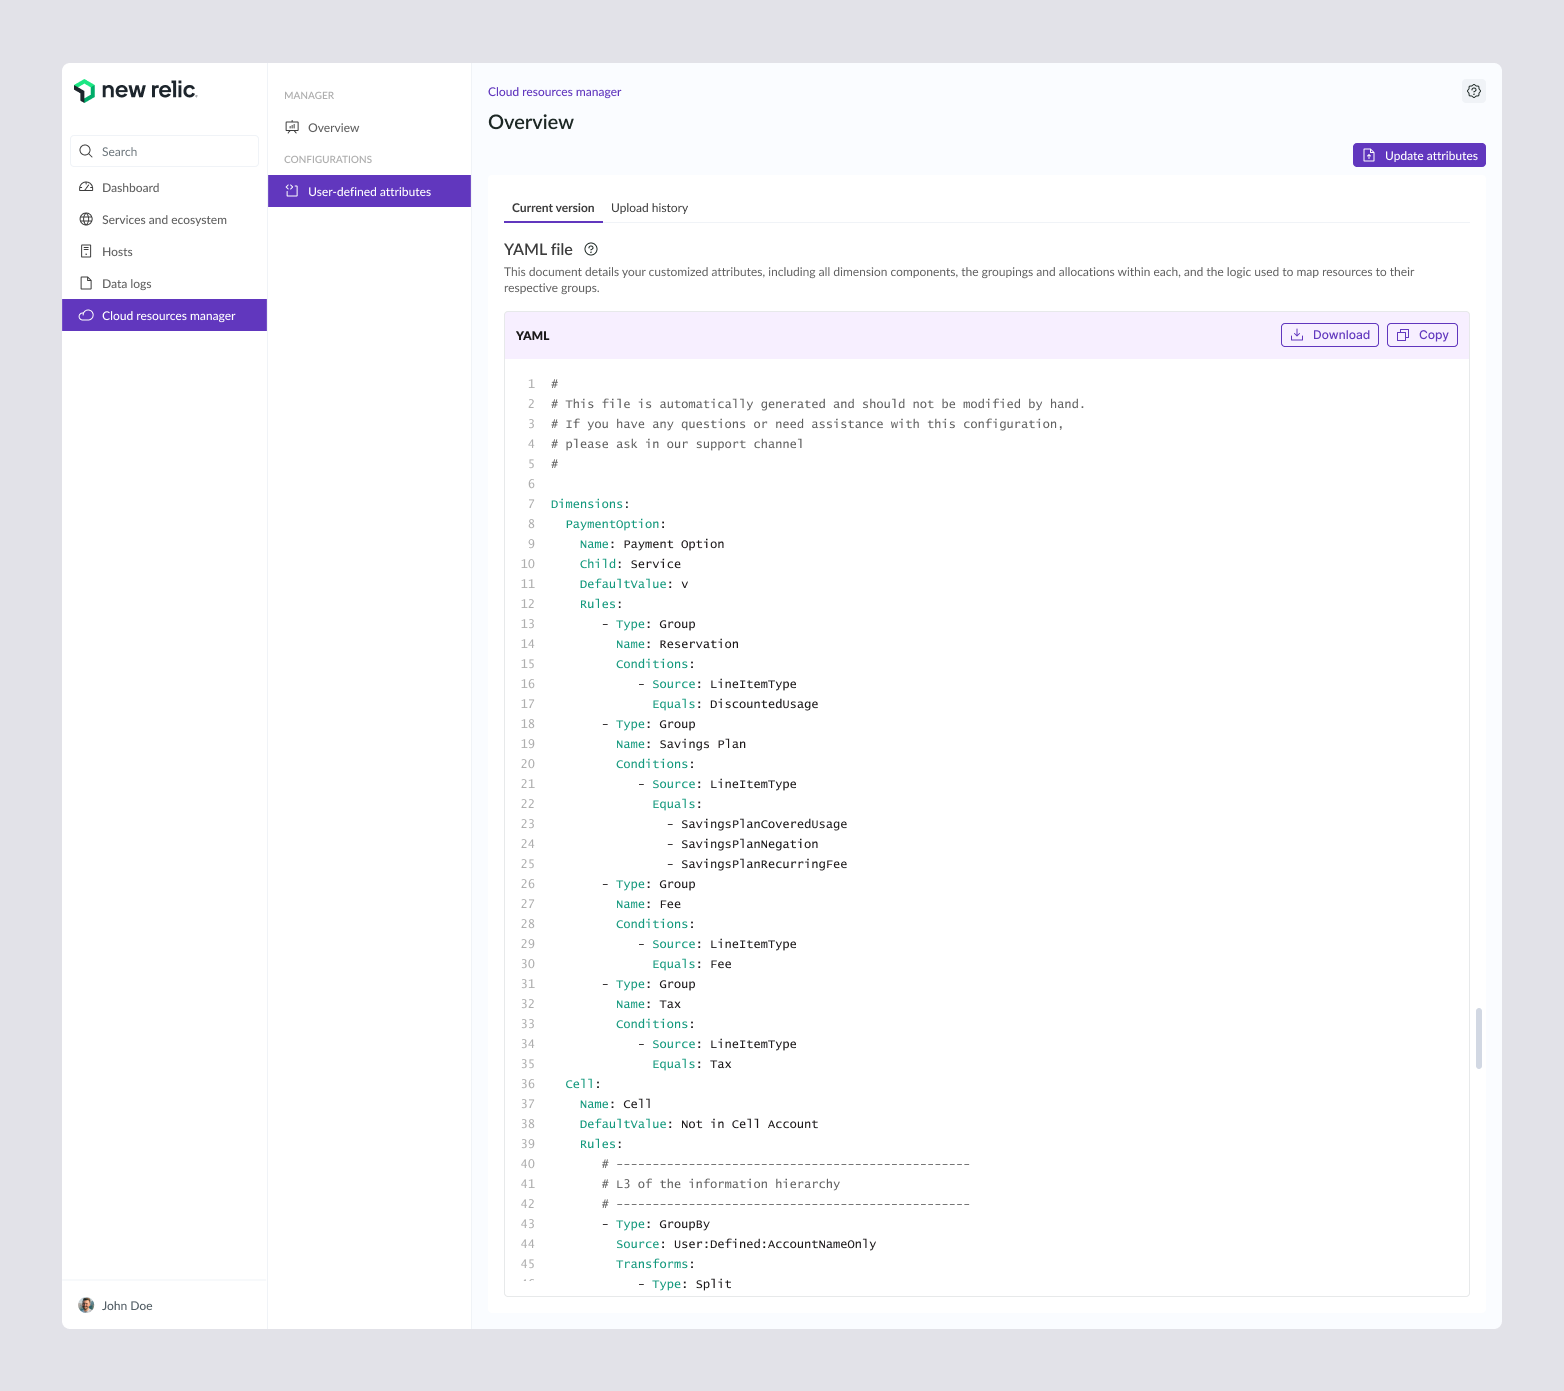Screen dimensions: 1564x1391
Task: Switch to the Upload history tab
Action: (x=649, y=208)
